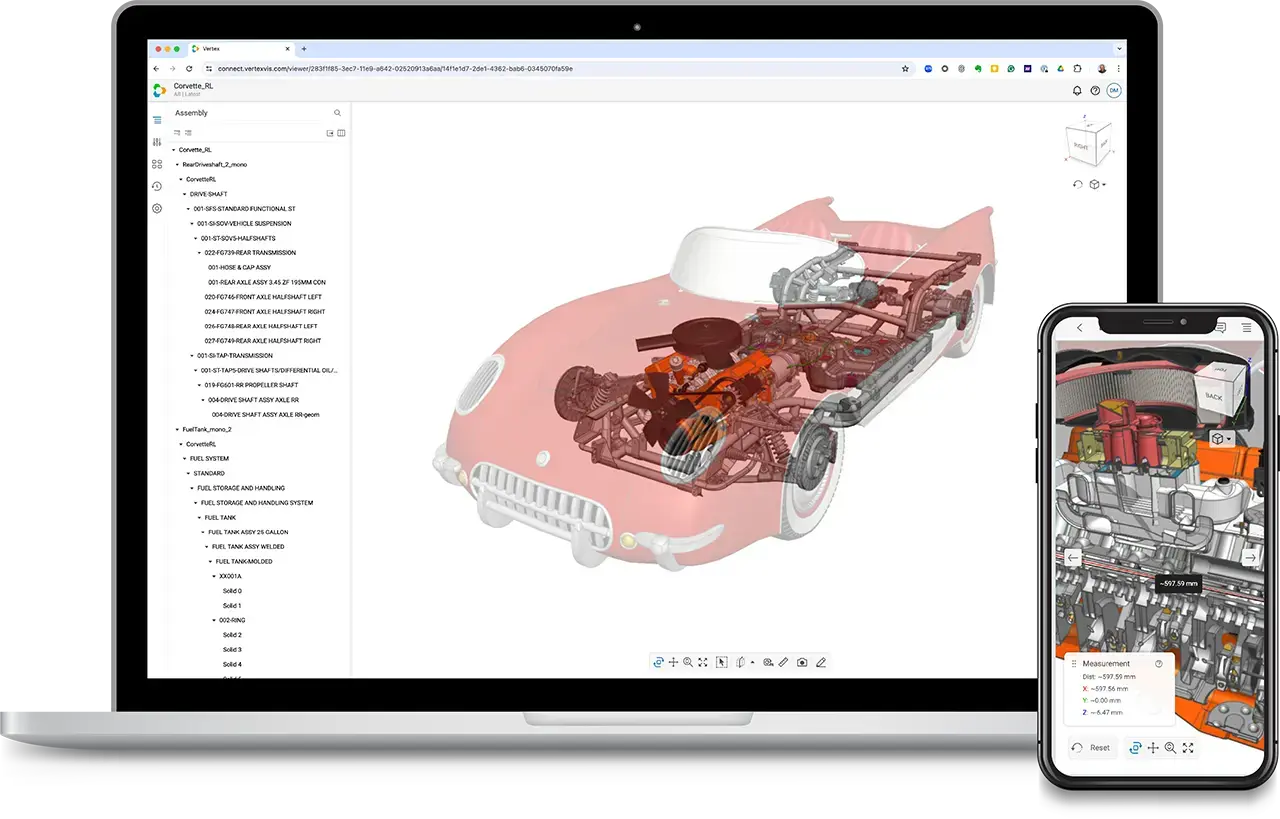This screenshot has height=819, width=1280.
Task: Click the fit-all icon in the viewer toolbar
Action: [x=703, y=662]
